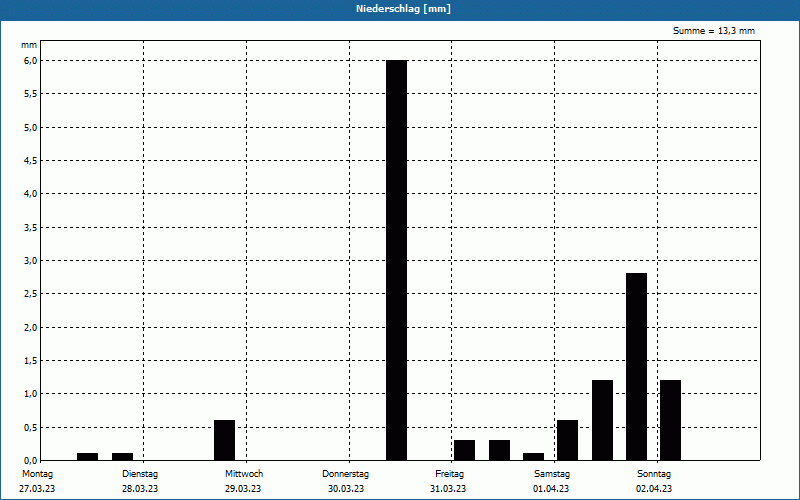Click the bar reaching about 2,8 mm
Screen dimensions: 800x500
pyautogui.click(x=636, y=367)
